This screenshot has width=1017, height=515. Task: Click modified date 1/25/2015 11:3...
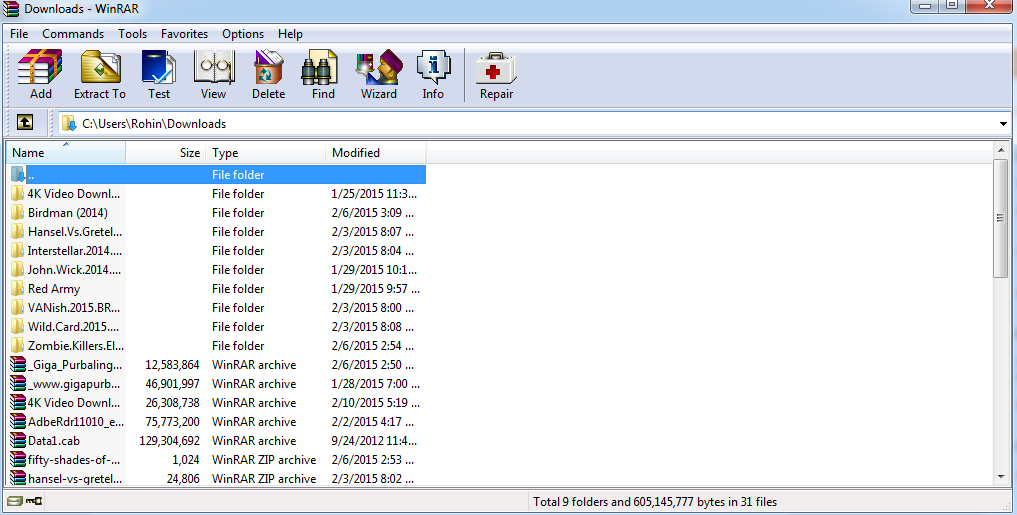(374, 194)
